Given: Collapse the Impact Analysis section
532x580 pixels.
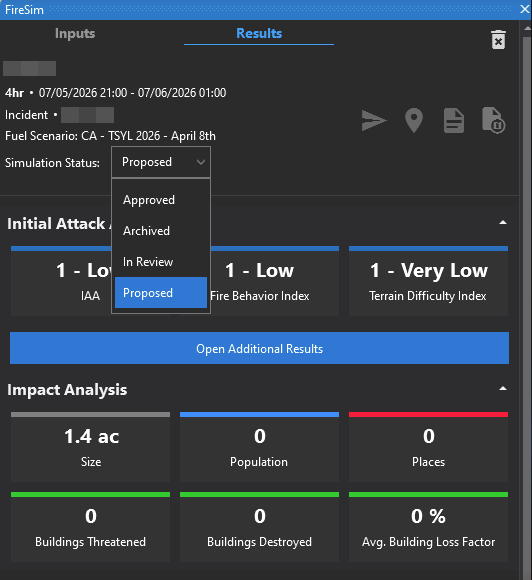Looking at the screenshot, I should pos(503,389).
